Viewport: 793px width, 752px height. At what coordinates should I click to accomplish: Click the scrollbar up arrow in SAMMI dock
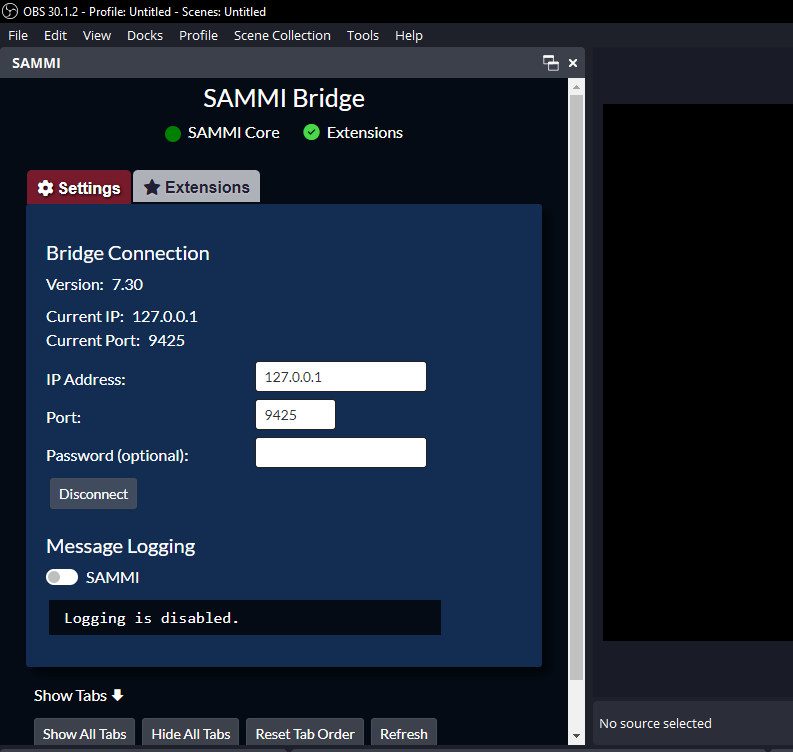[577, 87]
